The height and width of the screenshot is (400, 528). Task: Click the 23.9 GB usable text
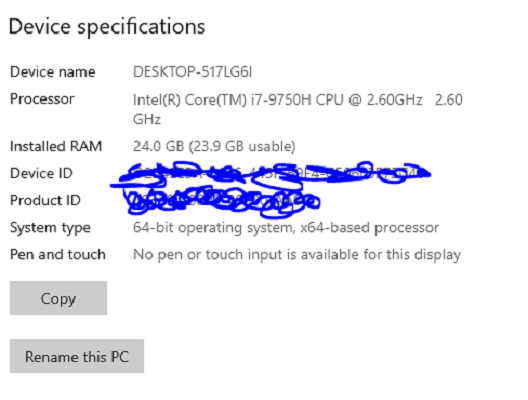click(x=242, y=146)
